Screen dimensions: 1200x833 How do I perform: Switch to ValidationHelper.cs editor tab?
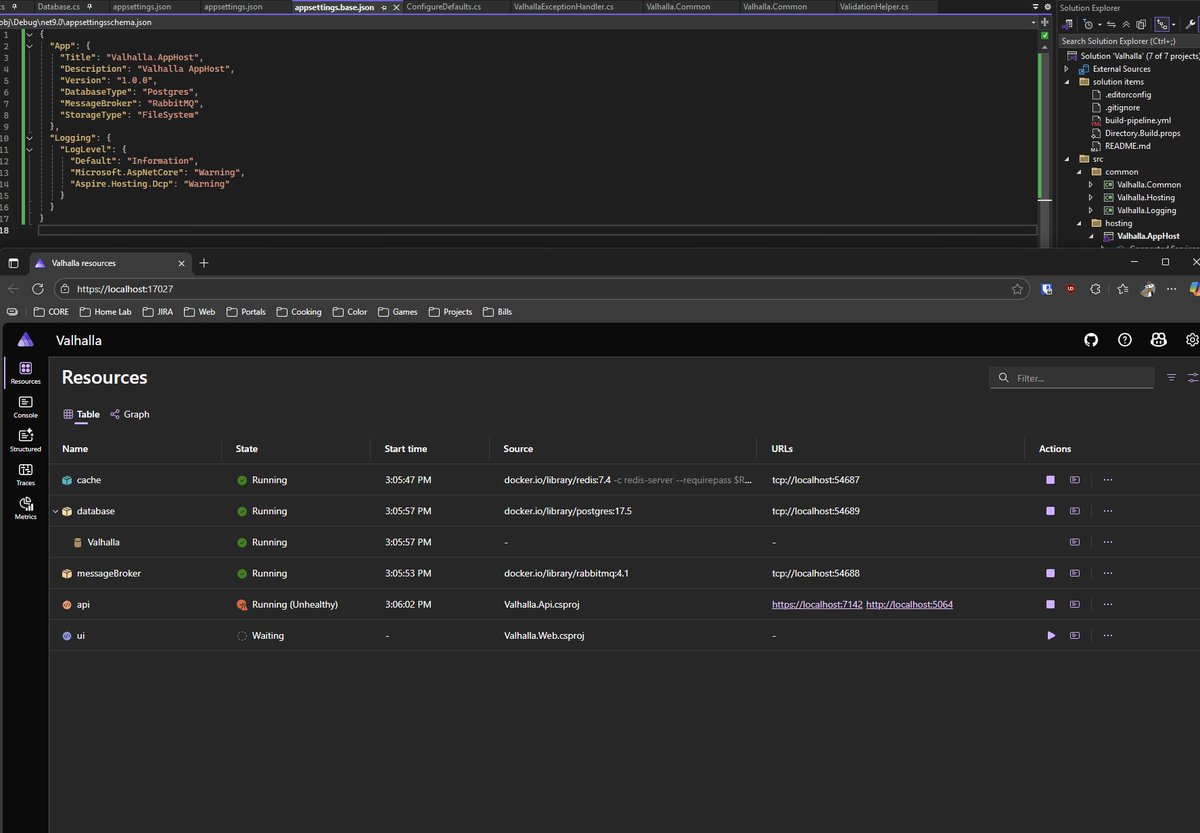(876, 7)
